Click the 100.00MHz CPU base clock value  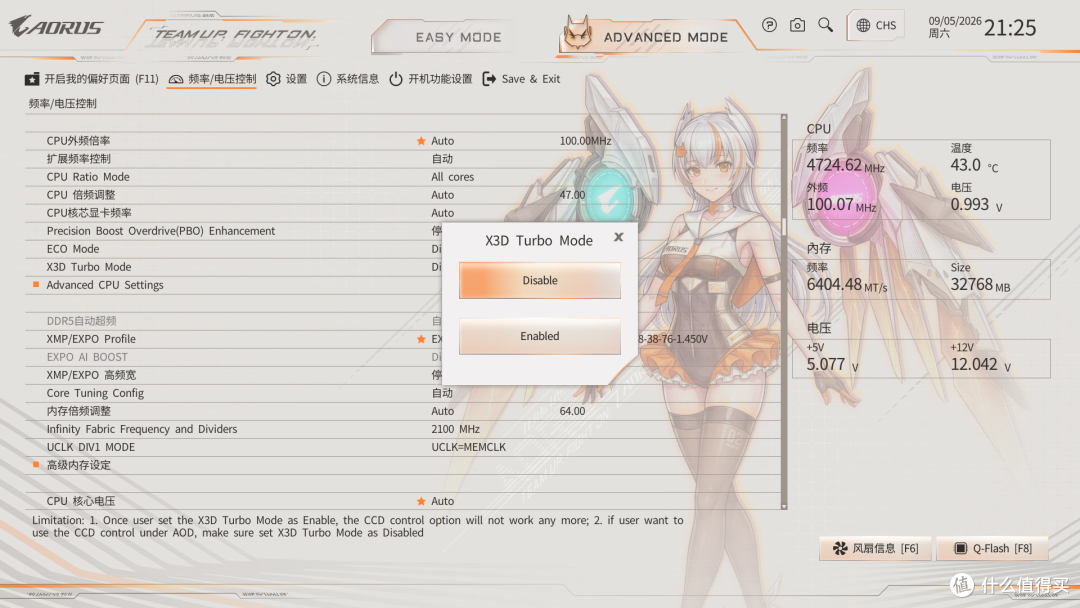[585, 140]
